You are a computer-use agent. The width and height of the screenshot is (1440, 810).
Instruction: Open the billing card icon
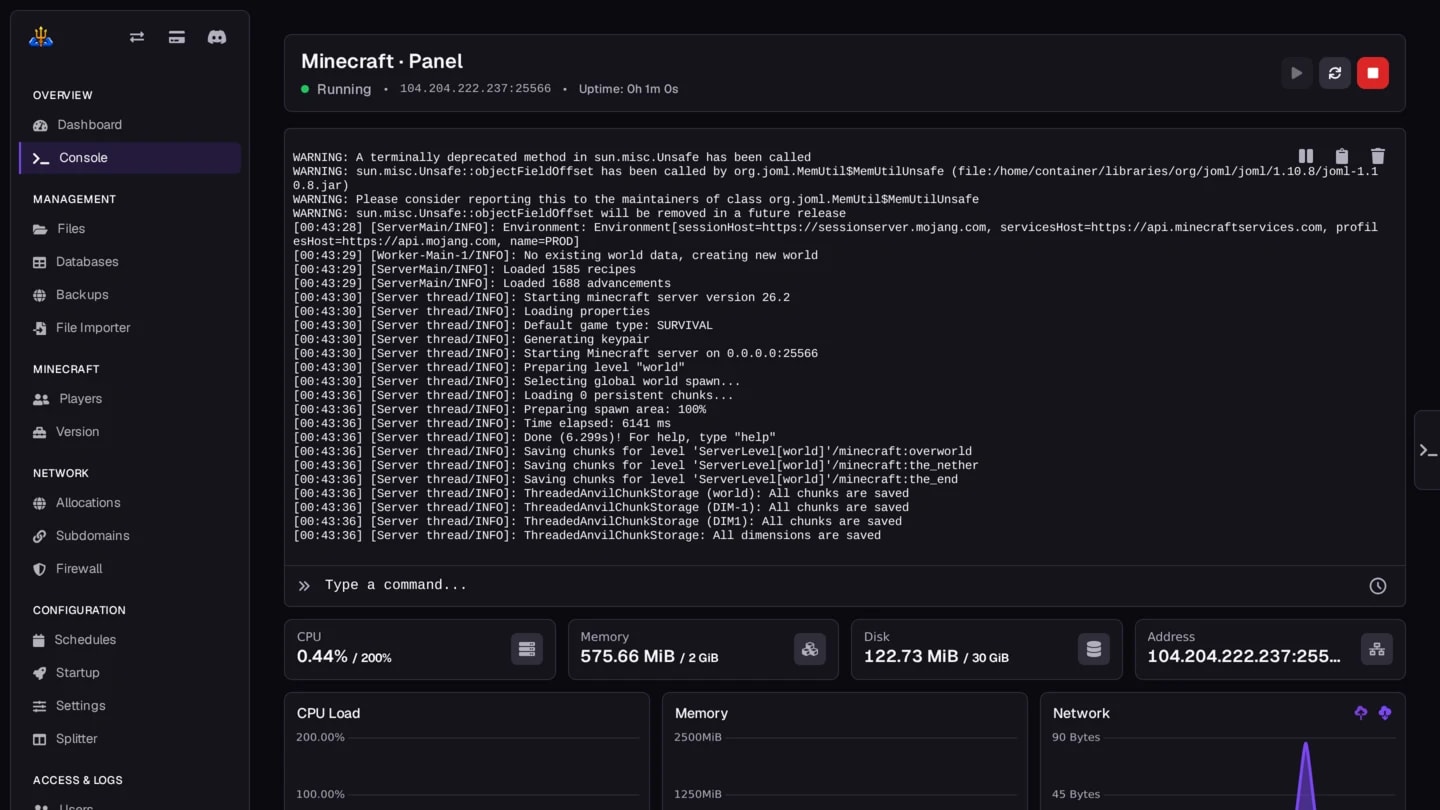point(177,37)
